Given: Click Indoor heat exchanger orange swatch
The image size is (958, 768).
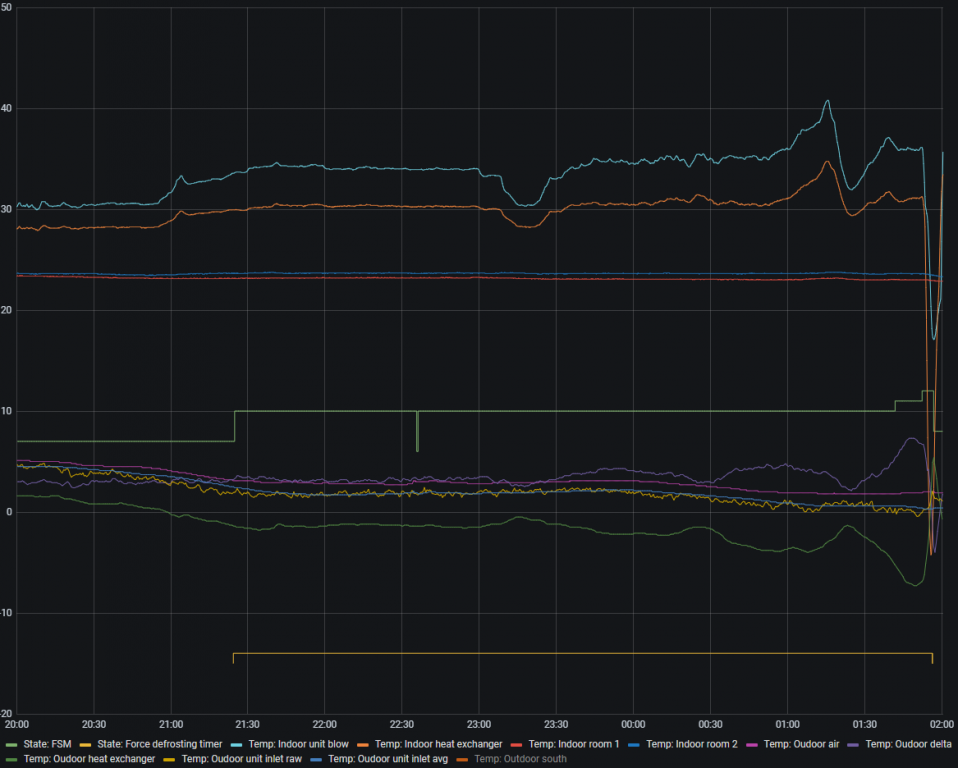Looking at the screenshot, I should [363, 744].
